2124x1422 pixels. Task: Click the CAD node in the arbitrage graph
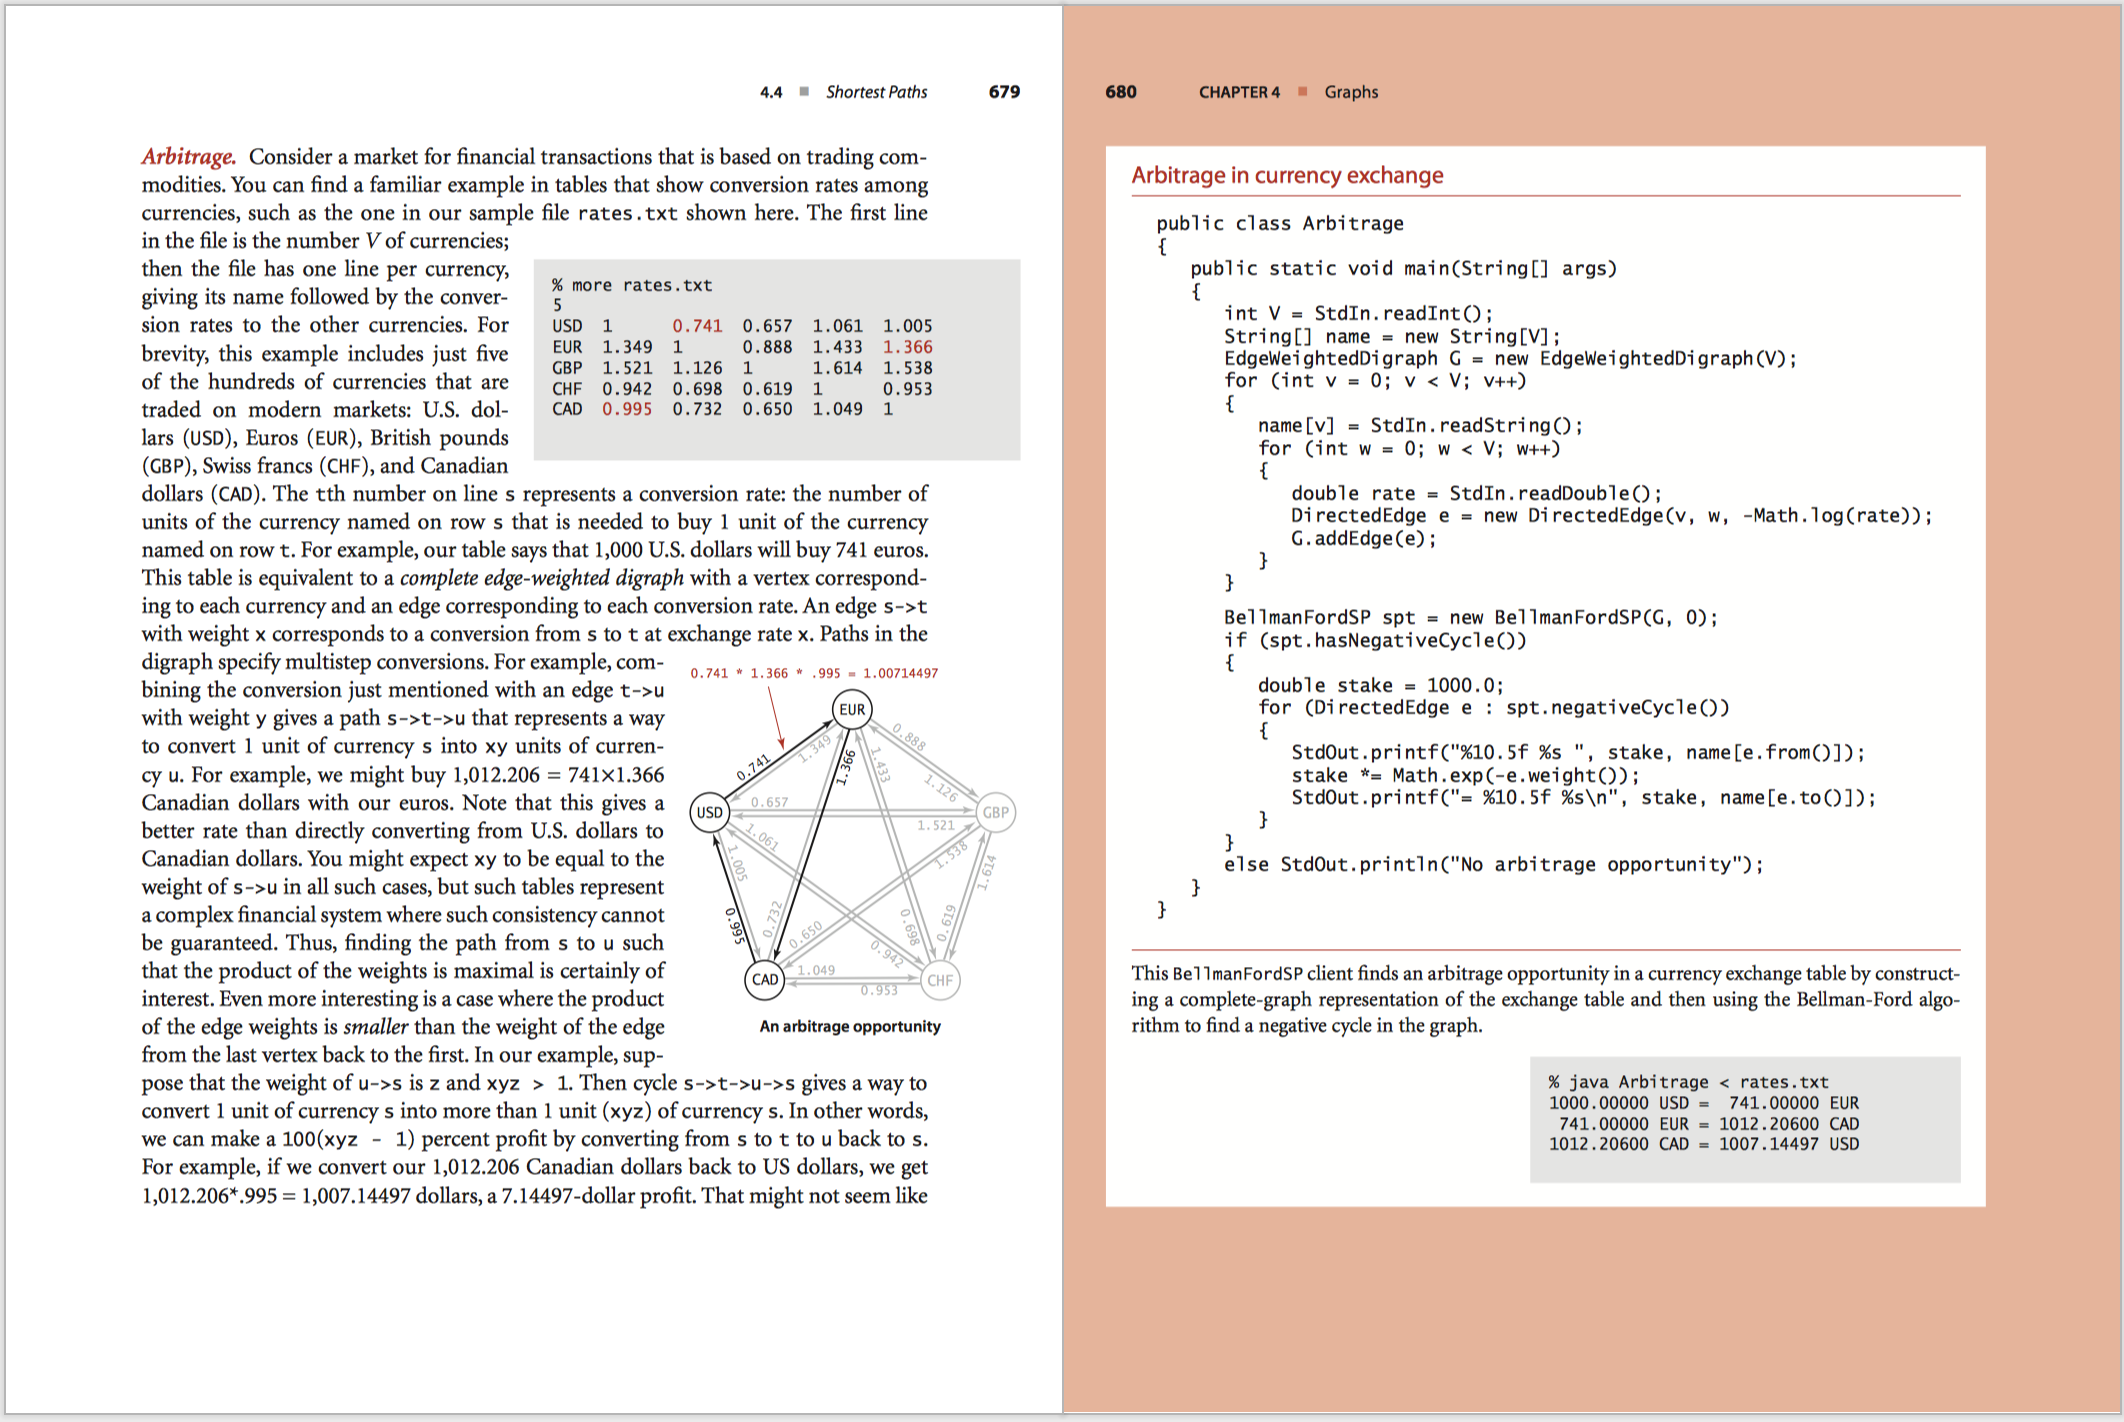click(x=765, y=980)
